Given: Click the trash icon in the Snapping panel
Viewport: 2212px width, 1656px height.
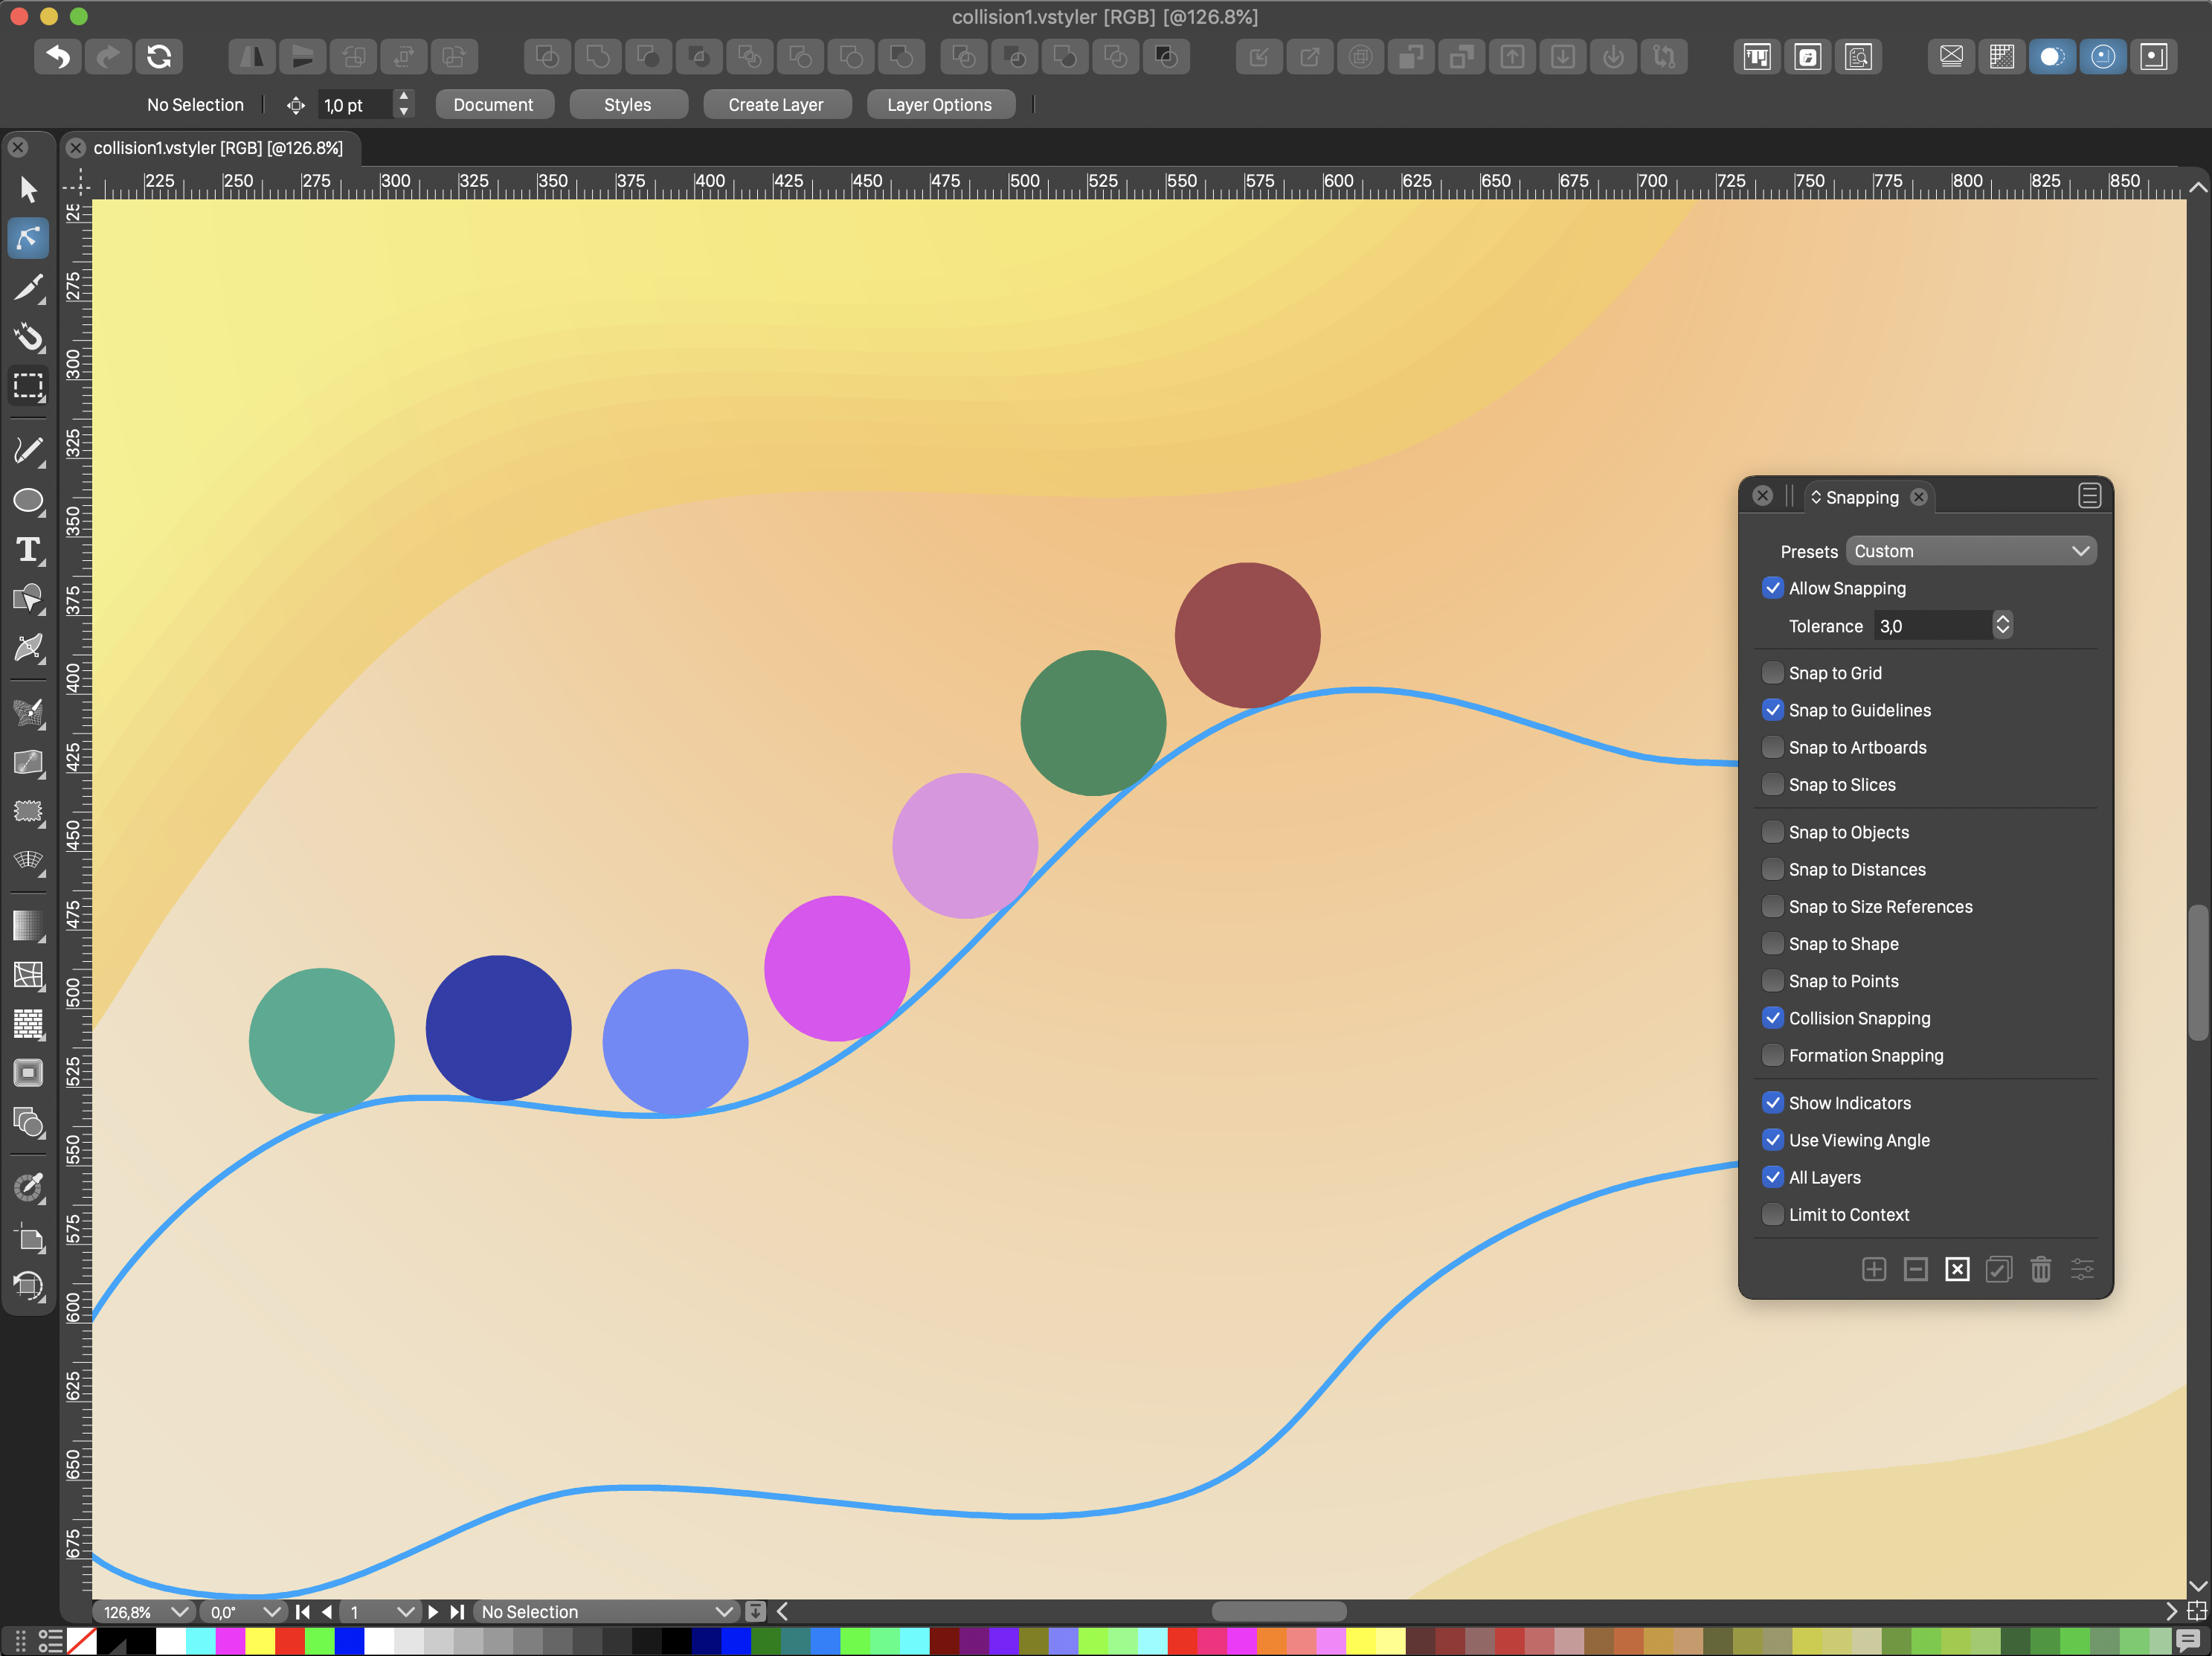Looking at the screenshot, I should [x=2041, y=1269].
